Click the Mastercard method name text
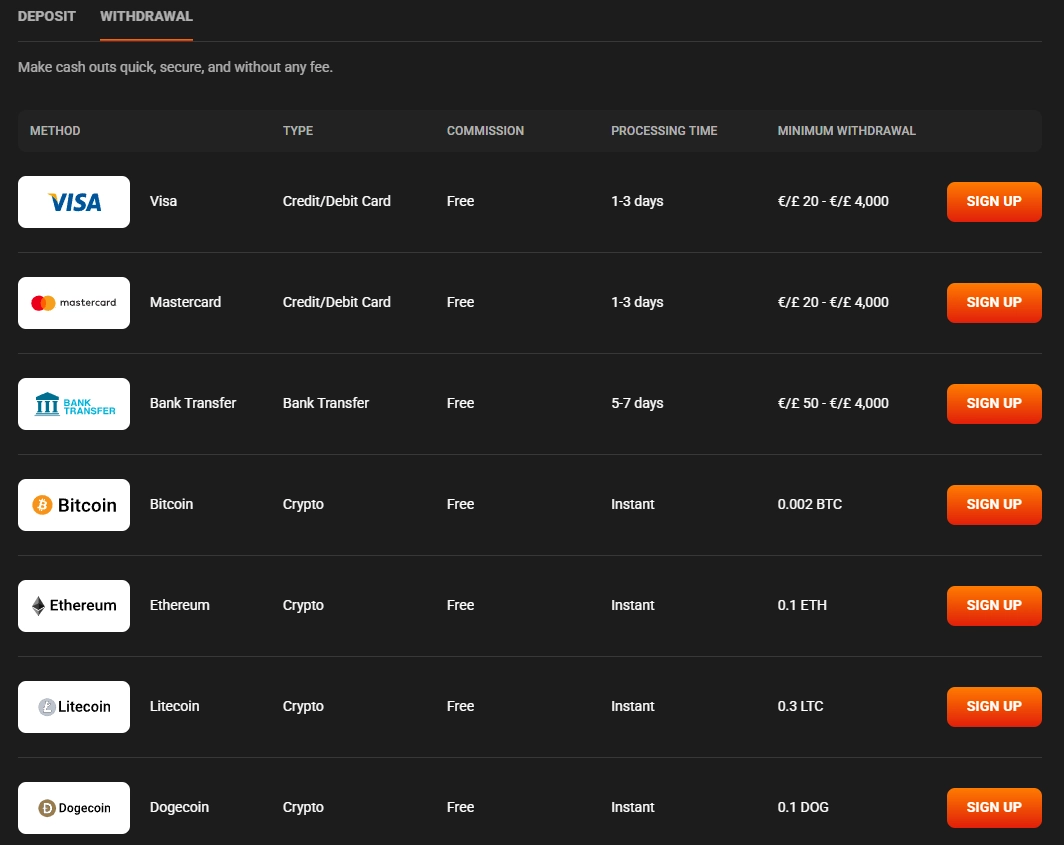The height and width of the screenshot is (845, 1064). tap(185, 303)
